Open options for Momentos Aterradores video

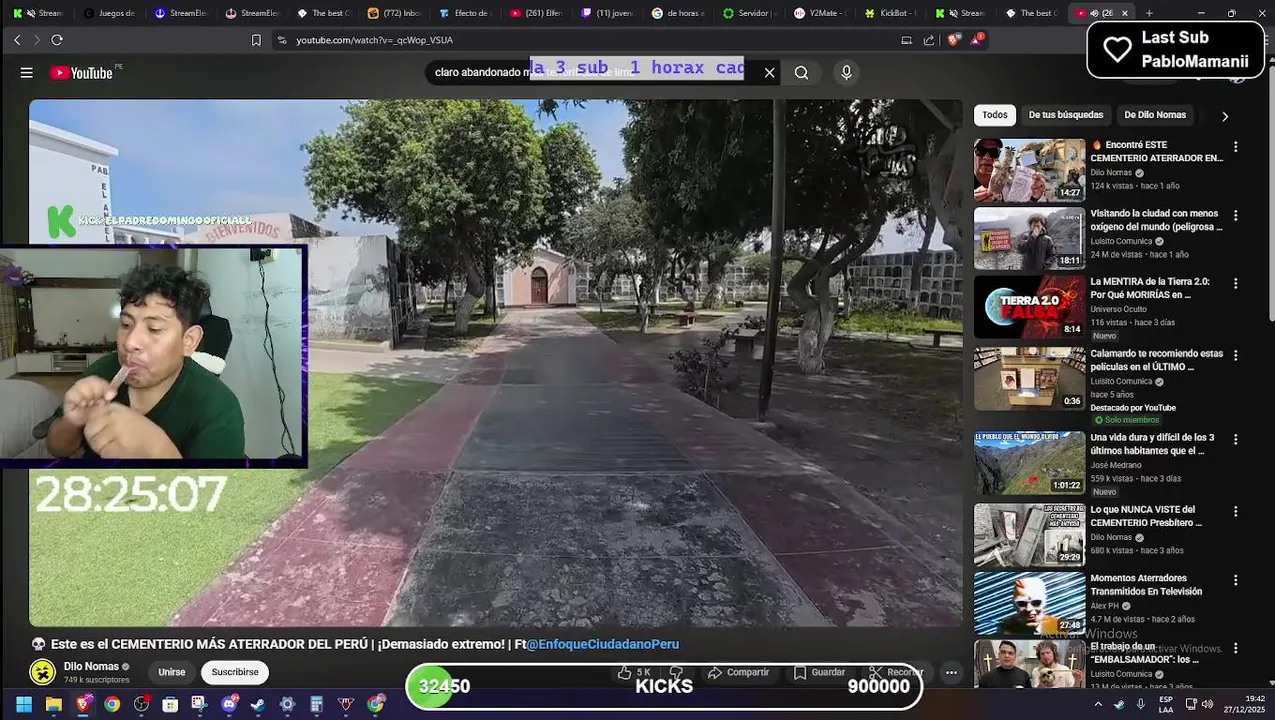coord(1235,580)
